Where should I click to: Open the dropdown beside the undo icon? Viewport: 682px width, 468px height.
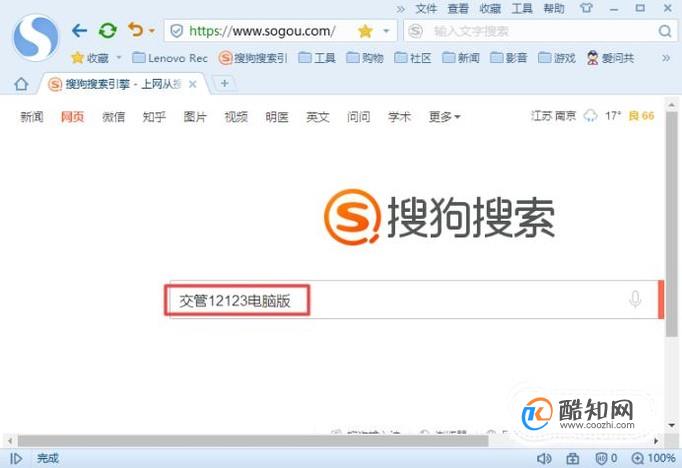[x=152, y=31]
